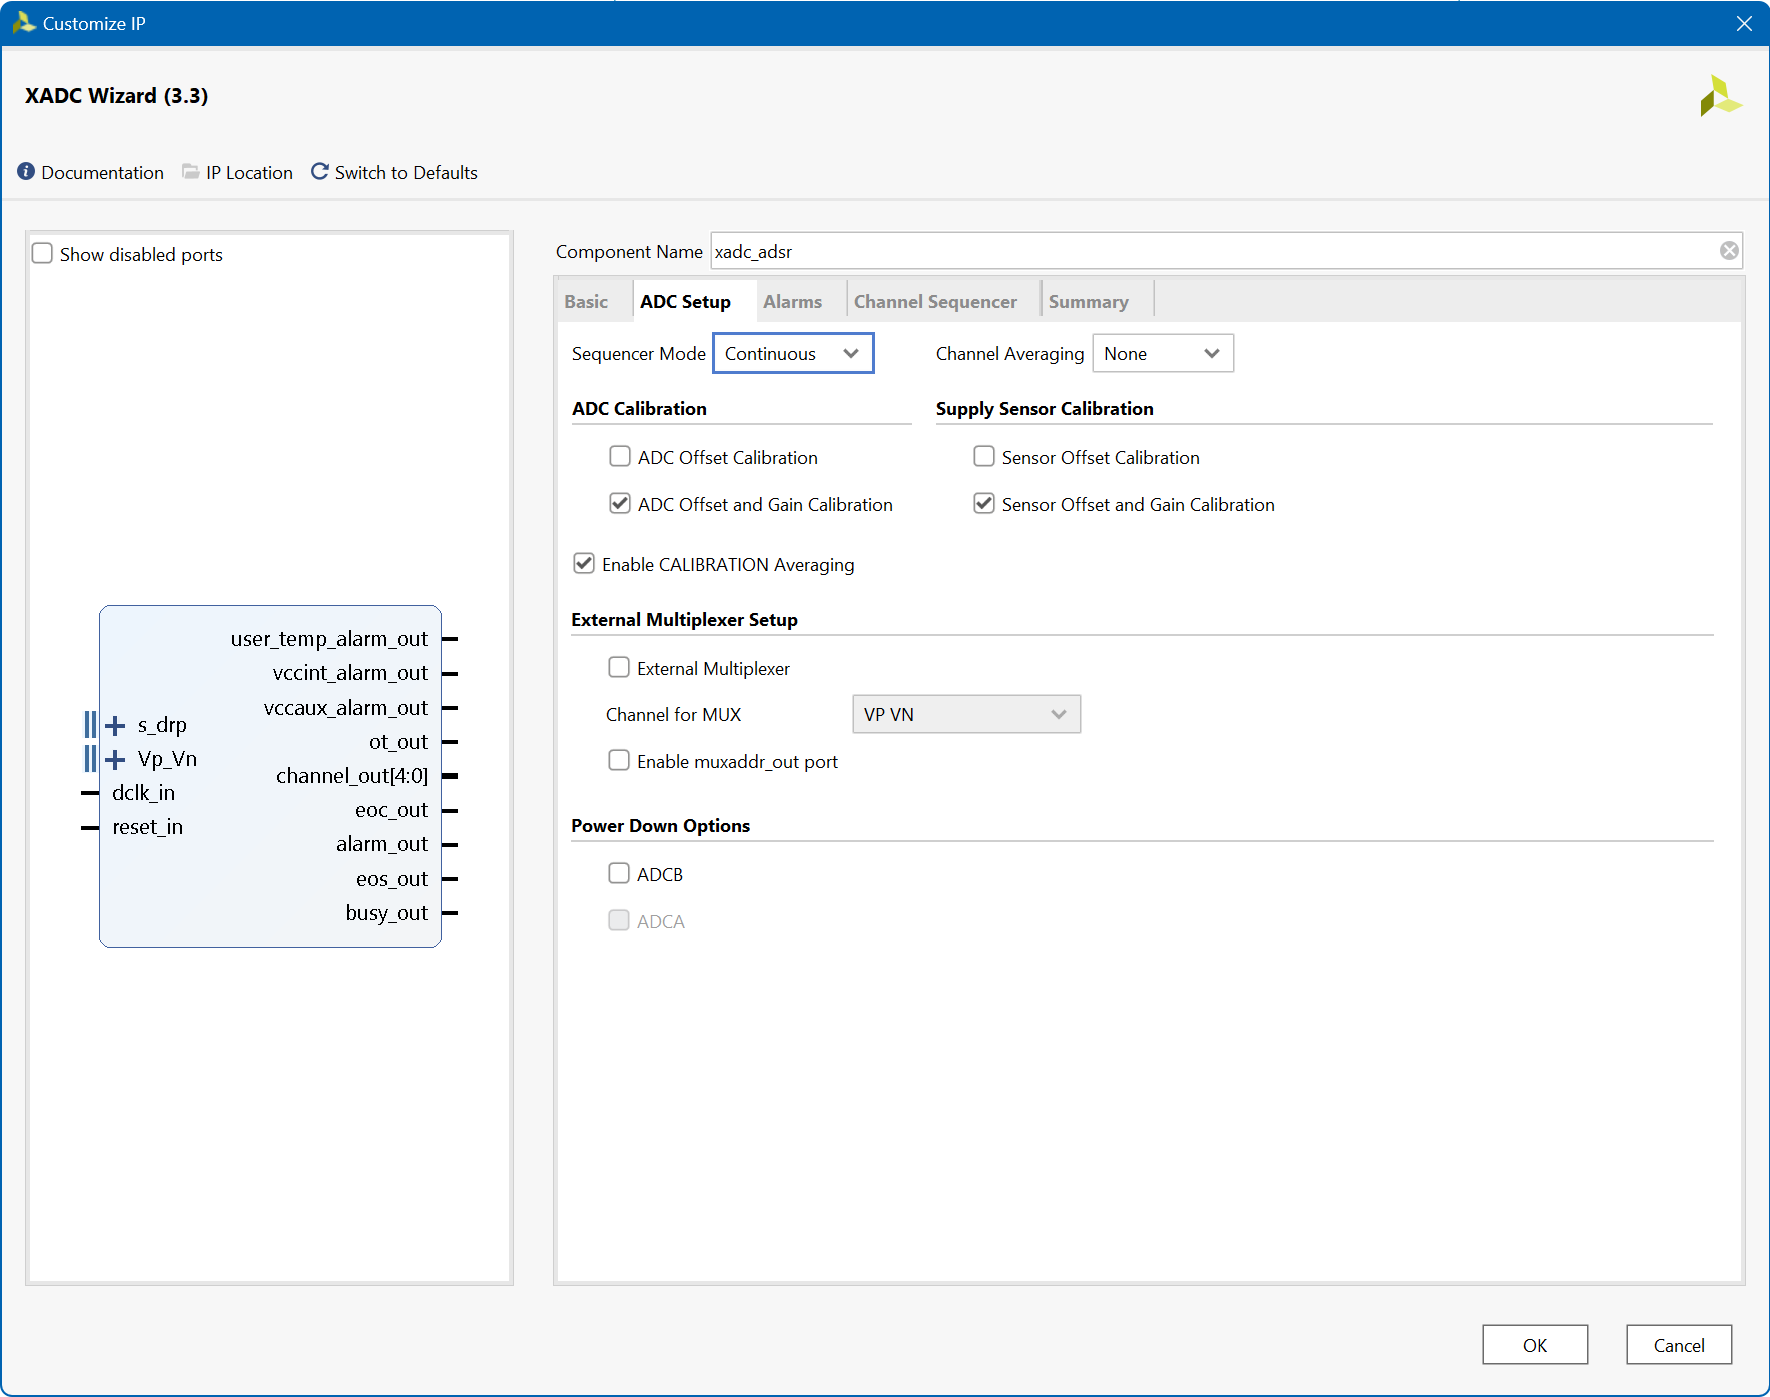The image size is (1770, 1397).
Task: Select the ot_out port
Action: tap(398, 742)
